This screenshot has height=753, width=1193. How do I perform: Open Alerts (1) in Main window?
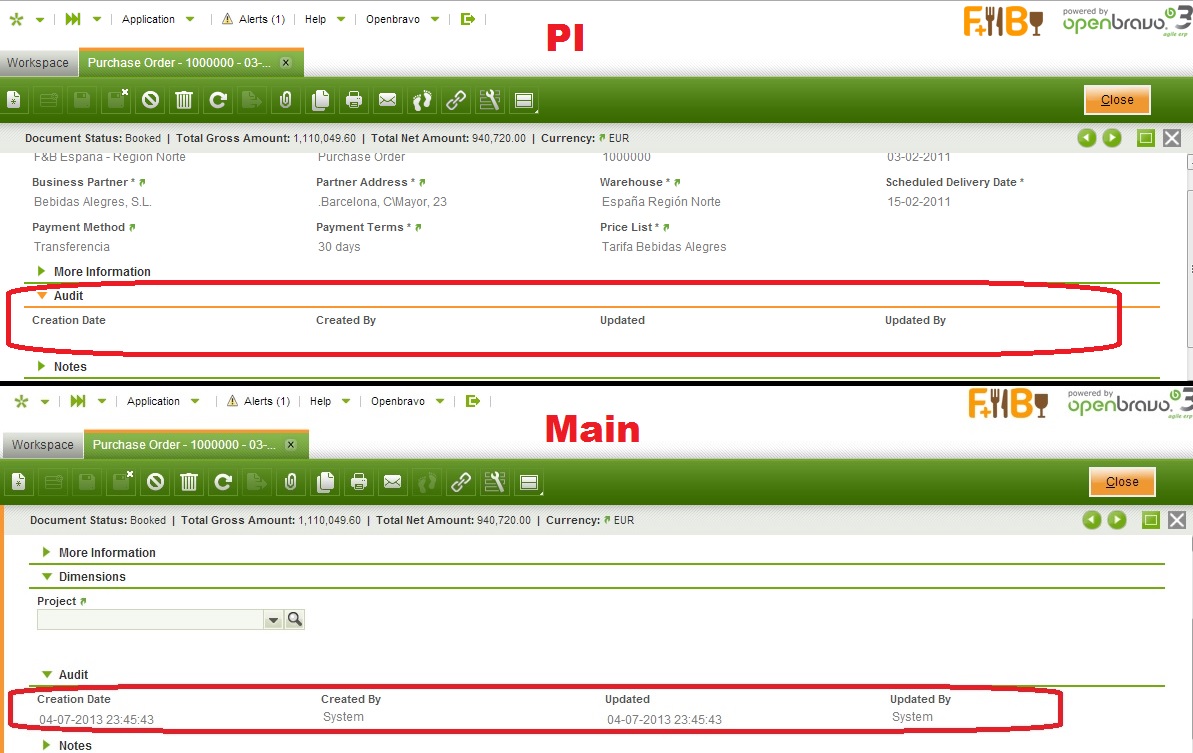(x=259, y=401)
